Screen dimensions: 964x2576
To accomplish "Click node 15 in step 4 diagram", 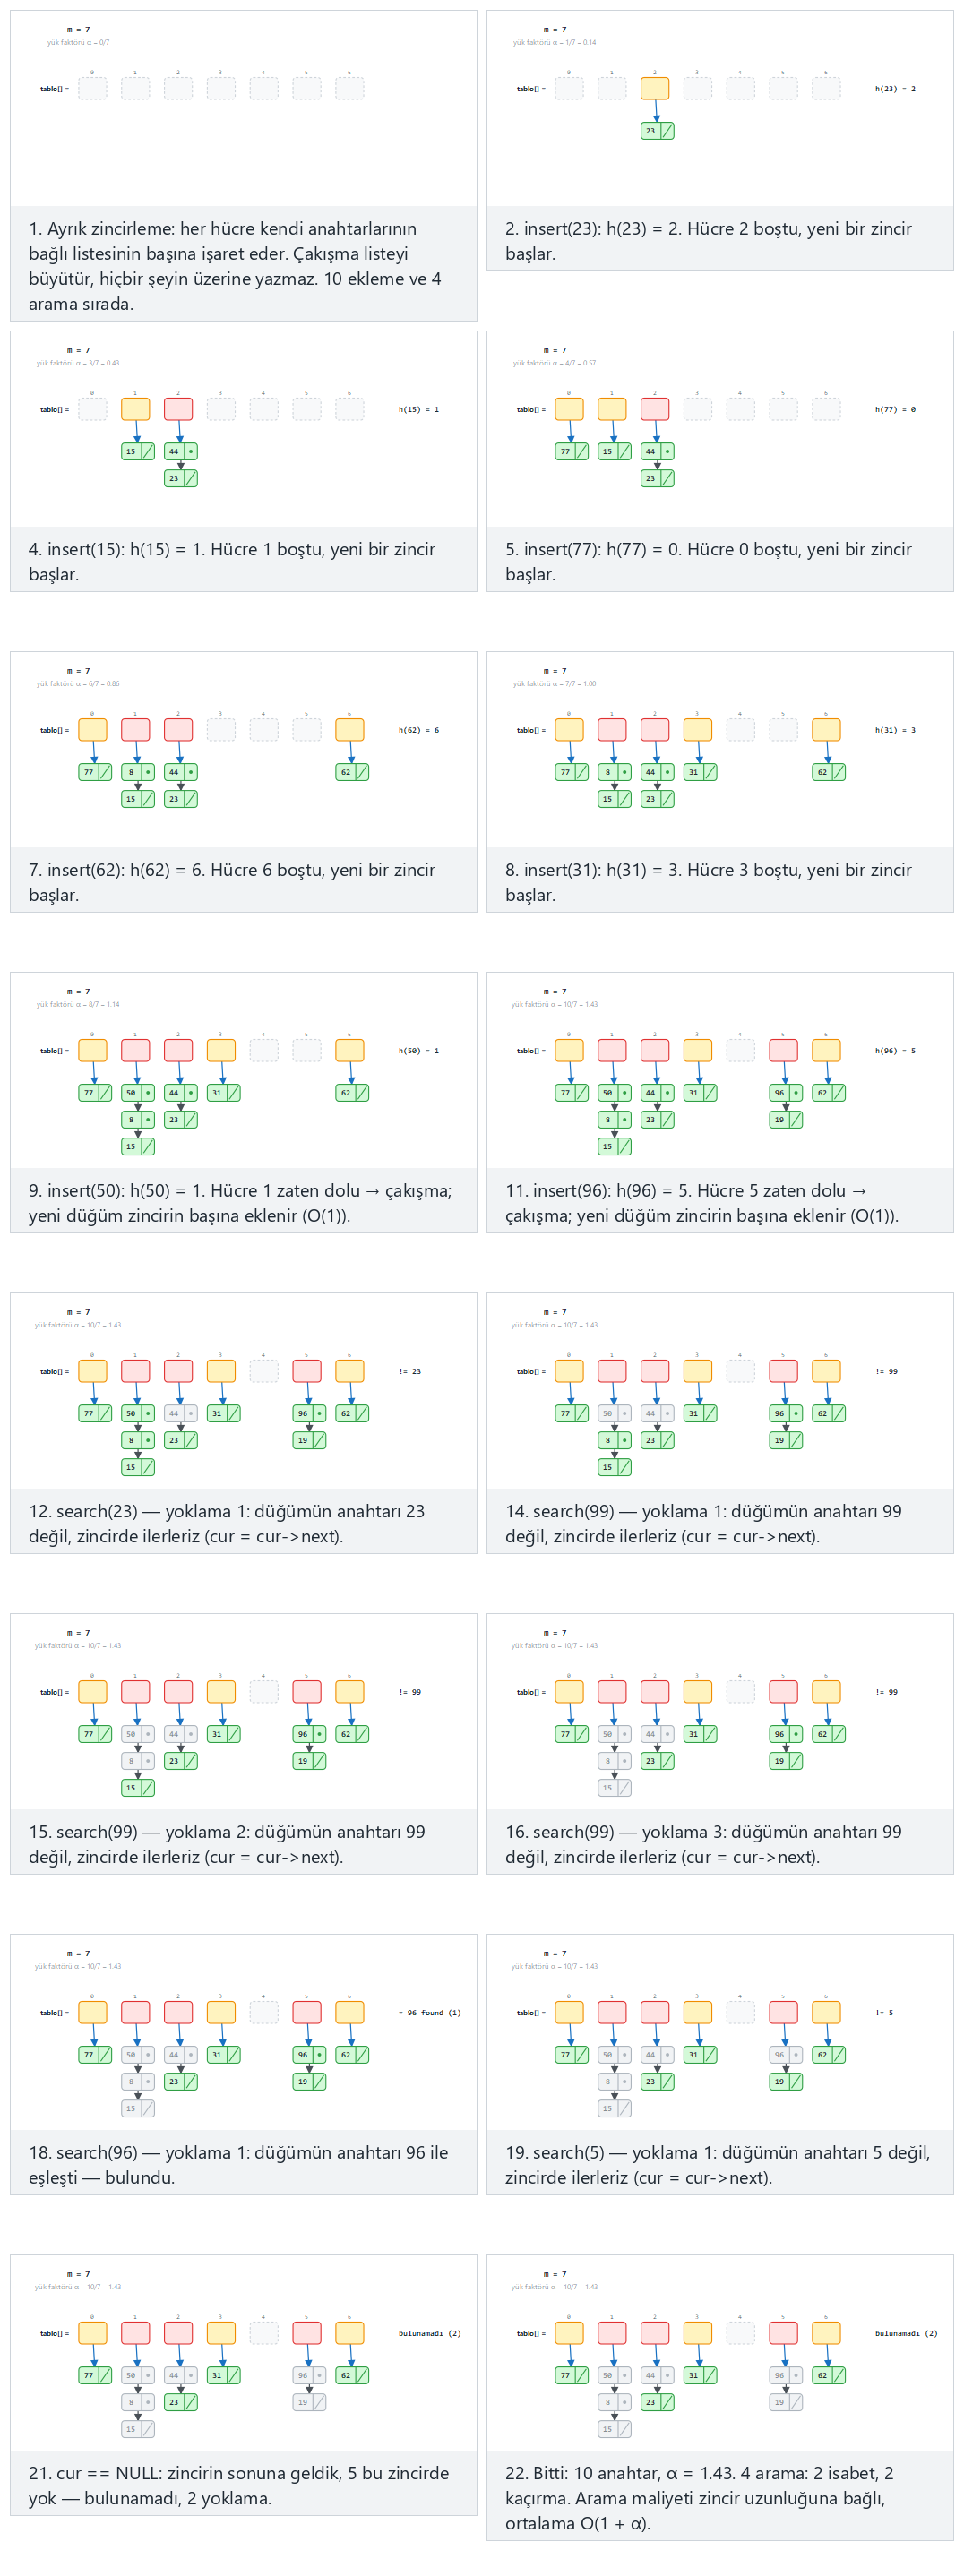I will pyautogui.click(x=138, y=452).
